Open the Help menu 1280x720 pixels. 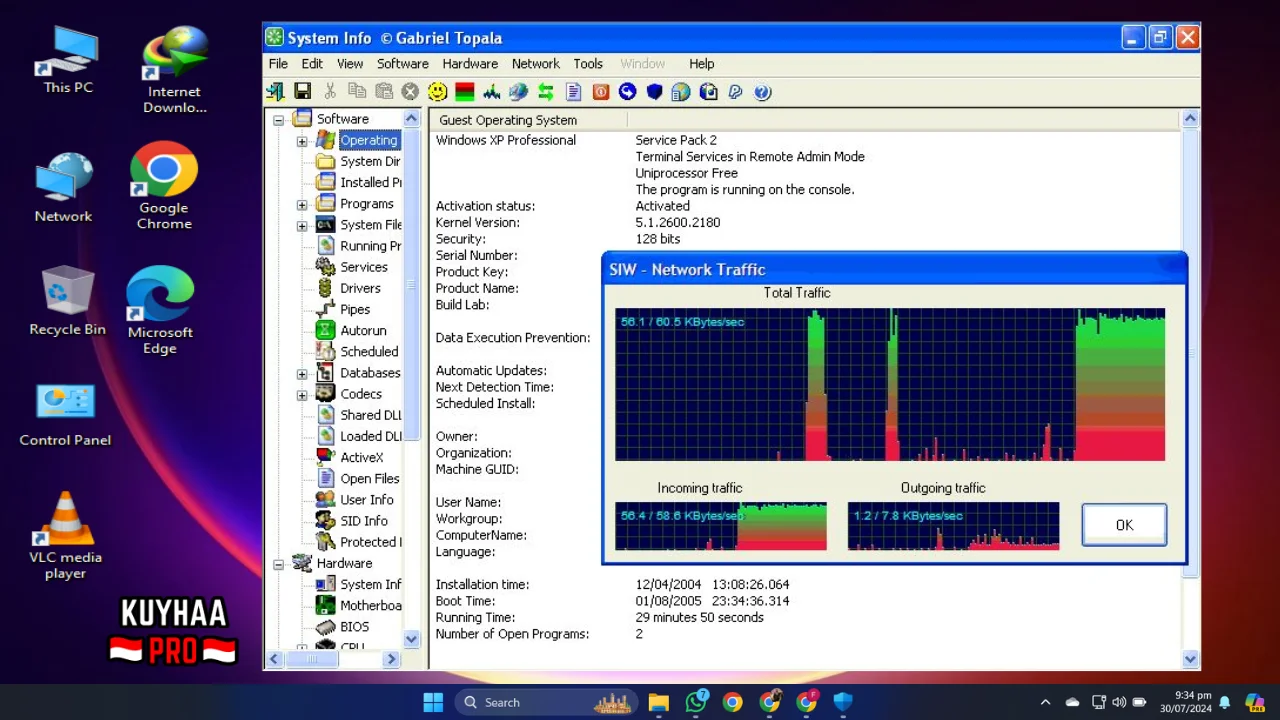click(x=701, y=63)
